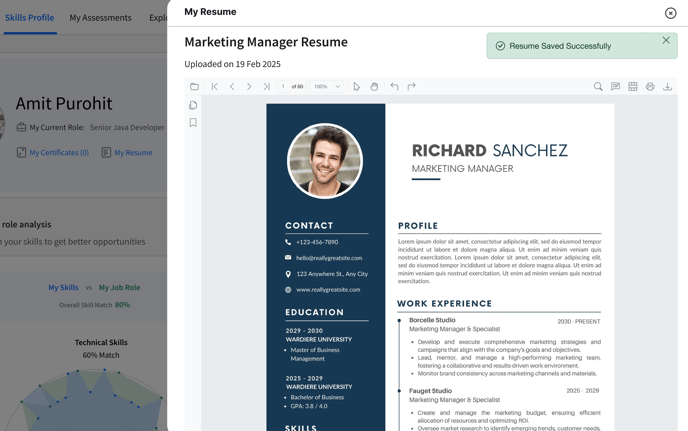688x431 pixels.
Task: Click the address 123 Anywhere St., Any City
Action: coord(332,274)
